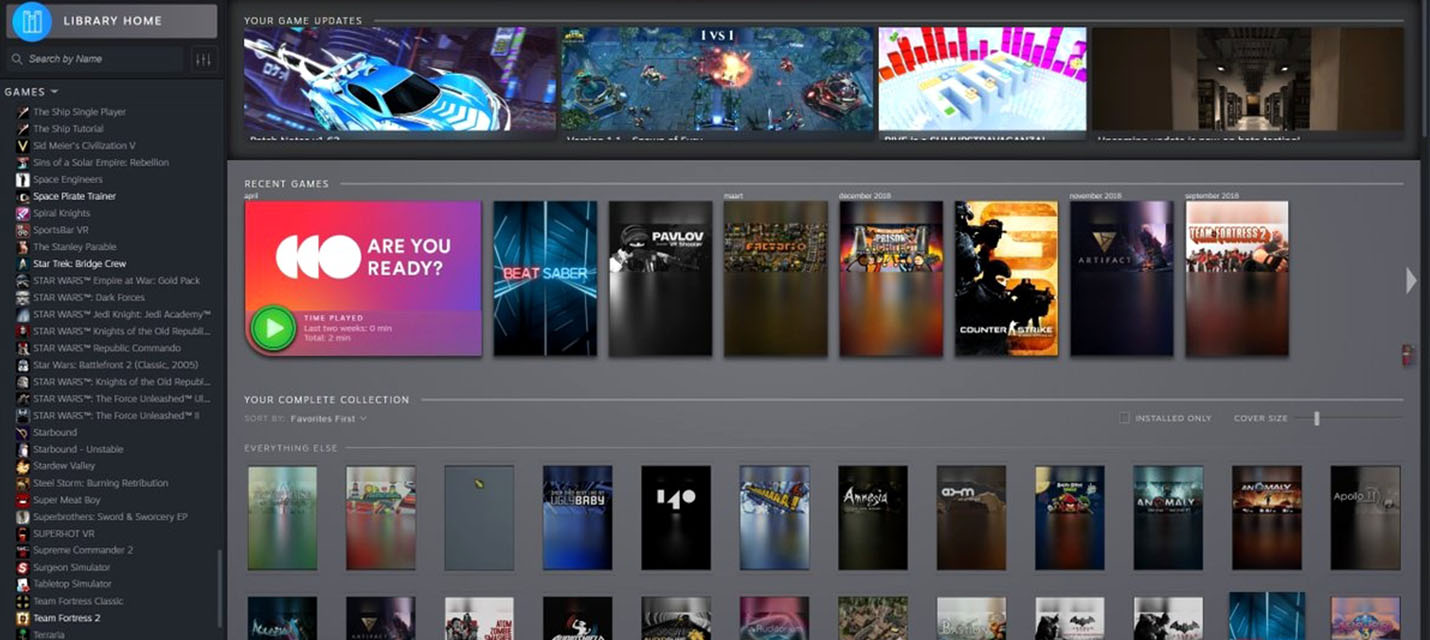Select Starbound in the games list
Screen dimensions: 1430x640
pos(55,433)
